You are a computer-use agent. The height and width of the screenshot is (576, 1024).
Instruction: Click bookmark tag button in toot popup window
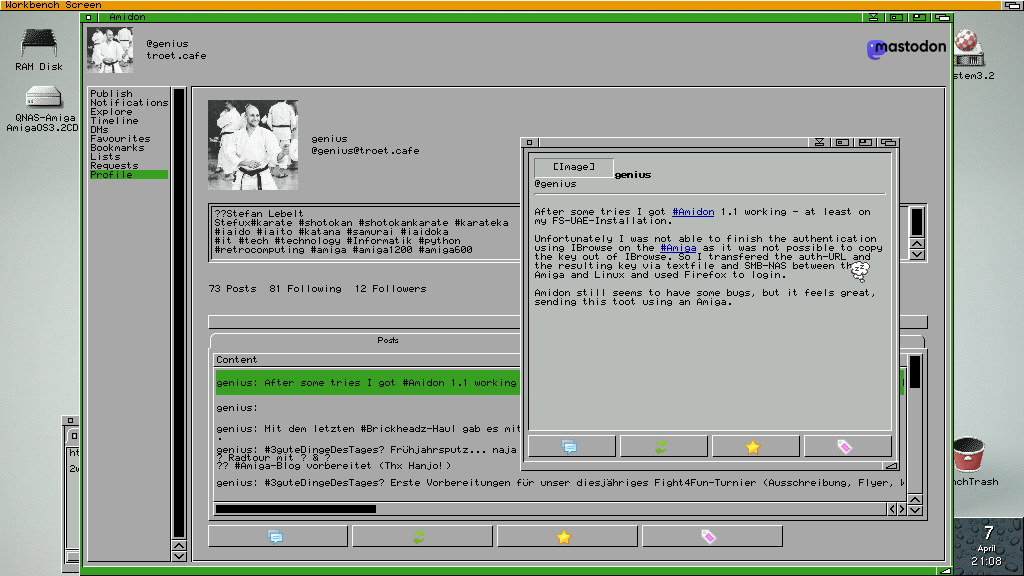(x=848, y=447)
